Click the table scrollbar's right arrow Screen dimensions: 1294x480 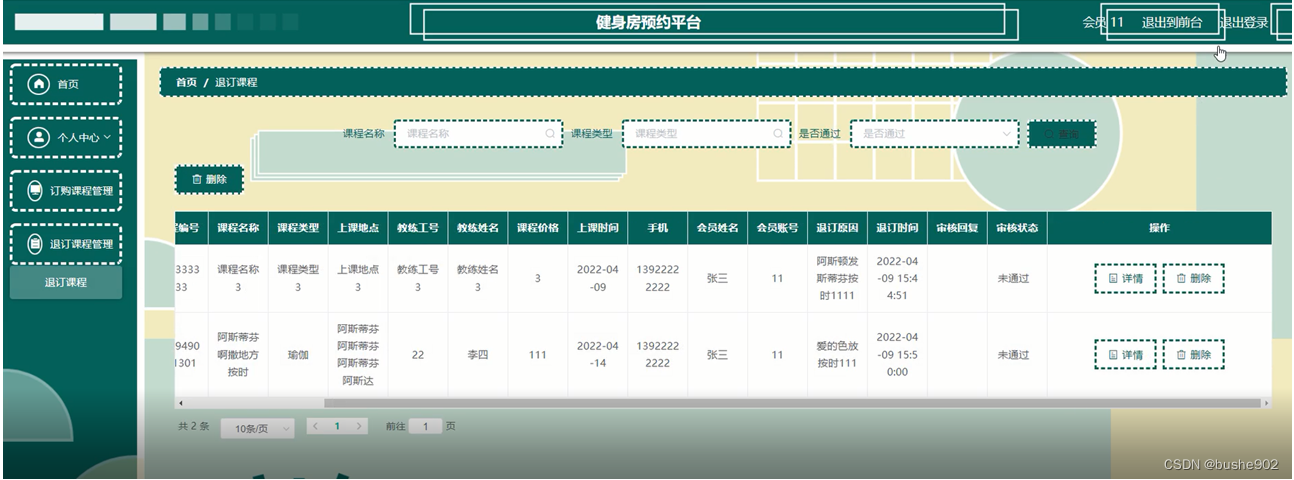[x=1266, y=403]
